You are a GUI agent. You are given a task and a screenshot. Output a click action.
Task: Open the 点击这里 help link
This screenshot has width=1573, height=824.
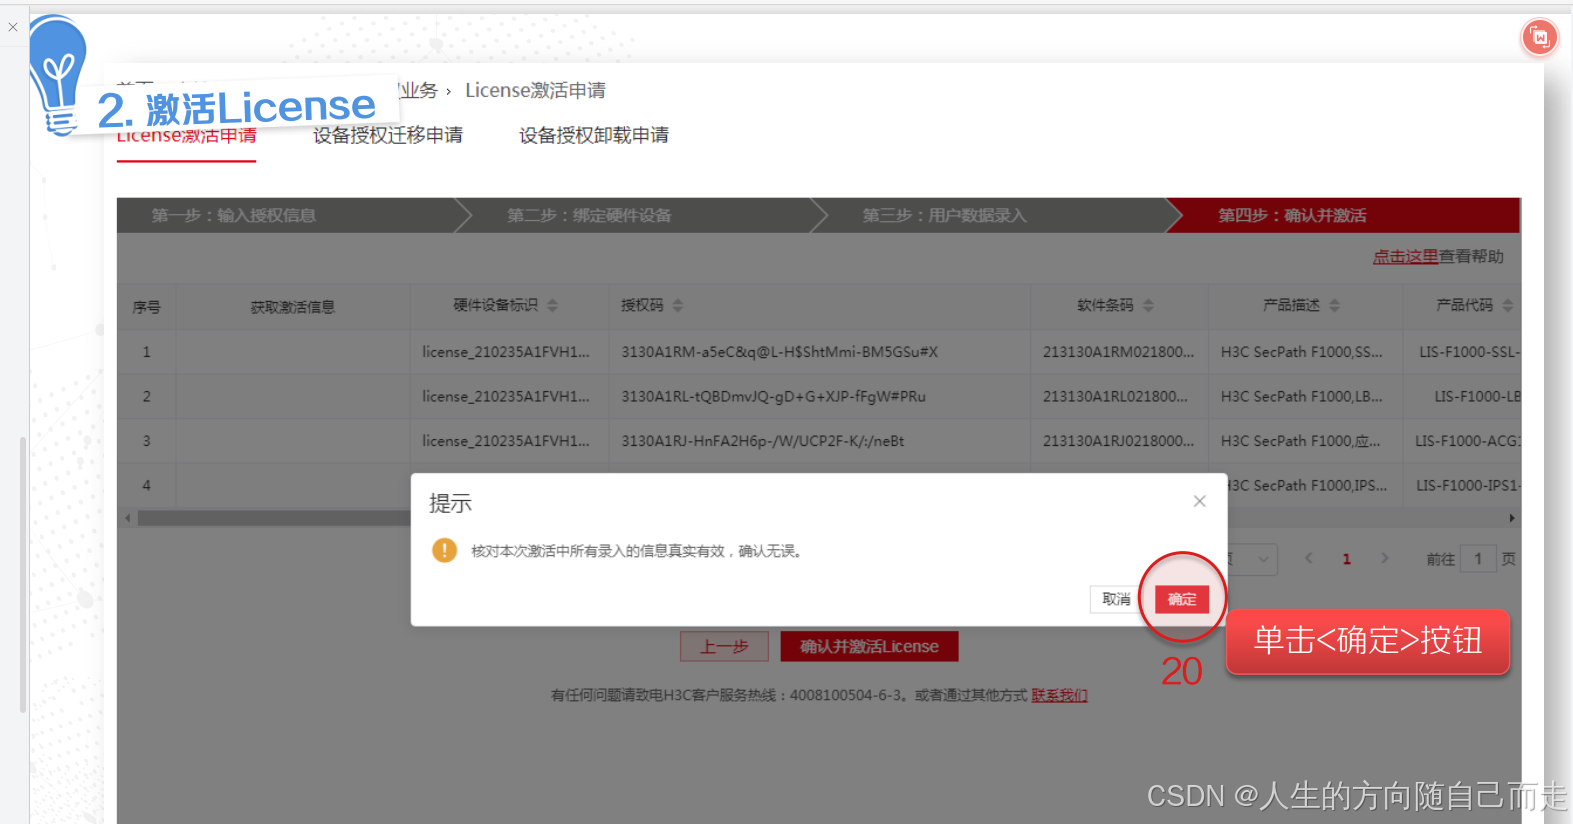pyautogui.click(x=1405, y=256)
